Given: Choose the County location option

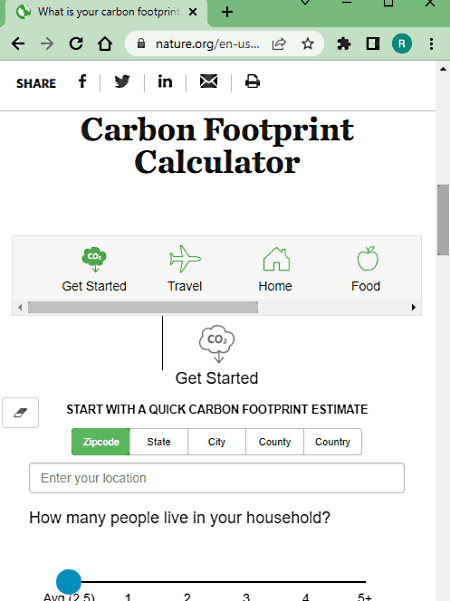Looking at the screenshot, I should point(274,442).
